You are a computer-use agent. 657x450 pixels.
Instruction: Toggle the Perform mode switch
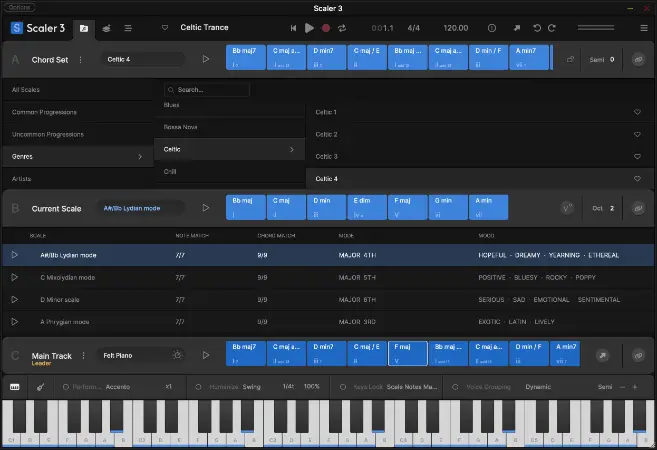62,386
